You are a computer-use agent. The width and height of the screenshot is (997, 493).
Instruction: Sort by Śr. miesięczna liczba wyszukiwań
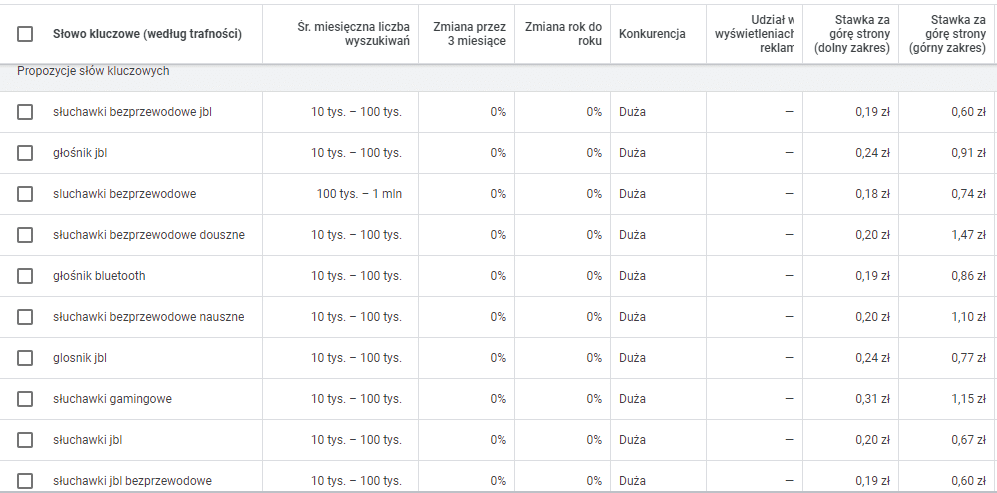(353, 34)
